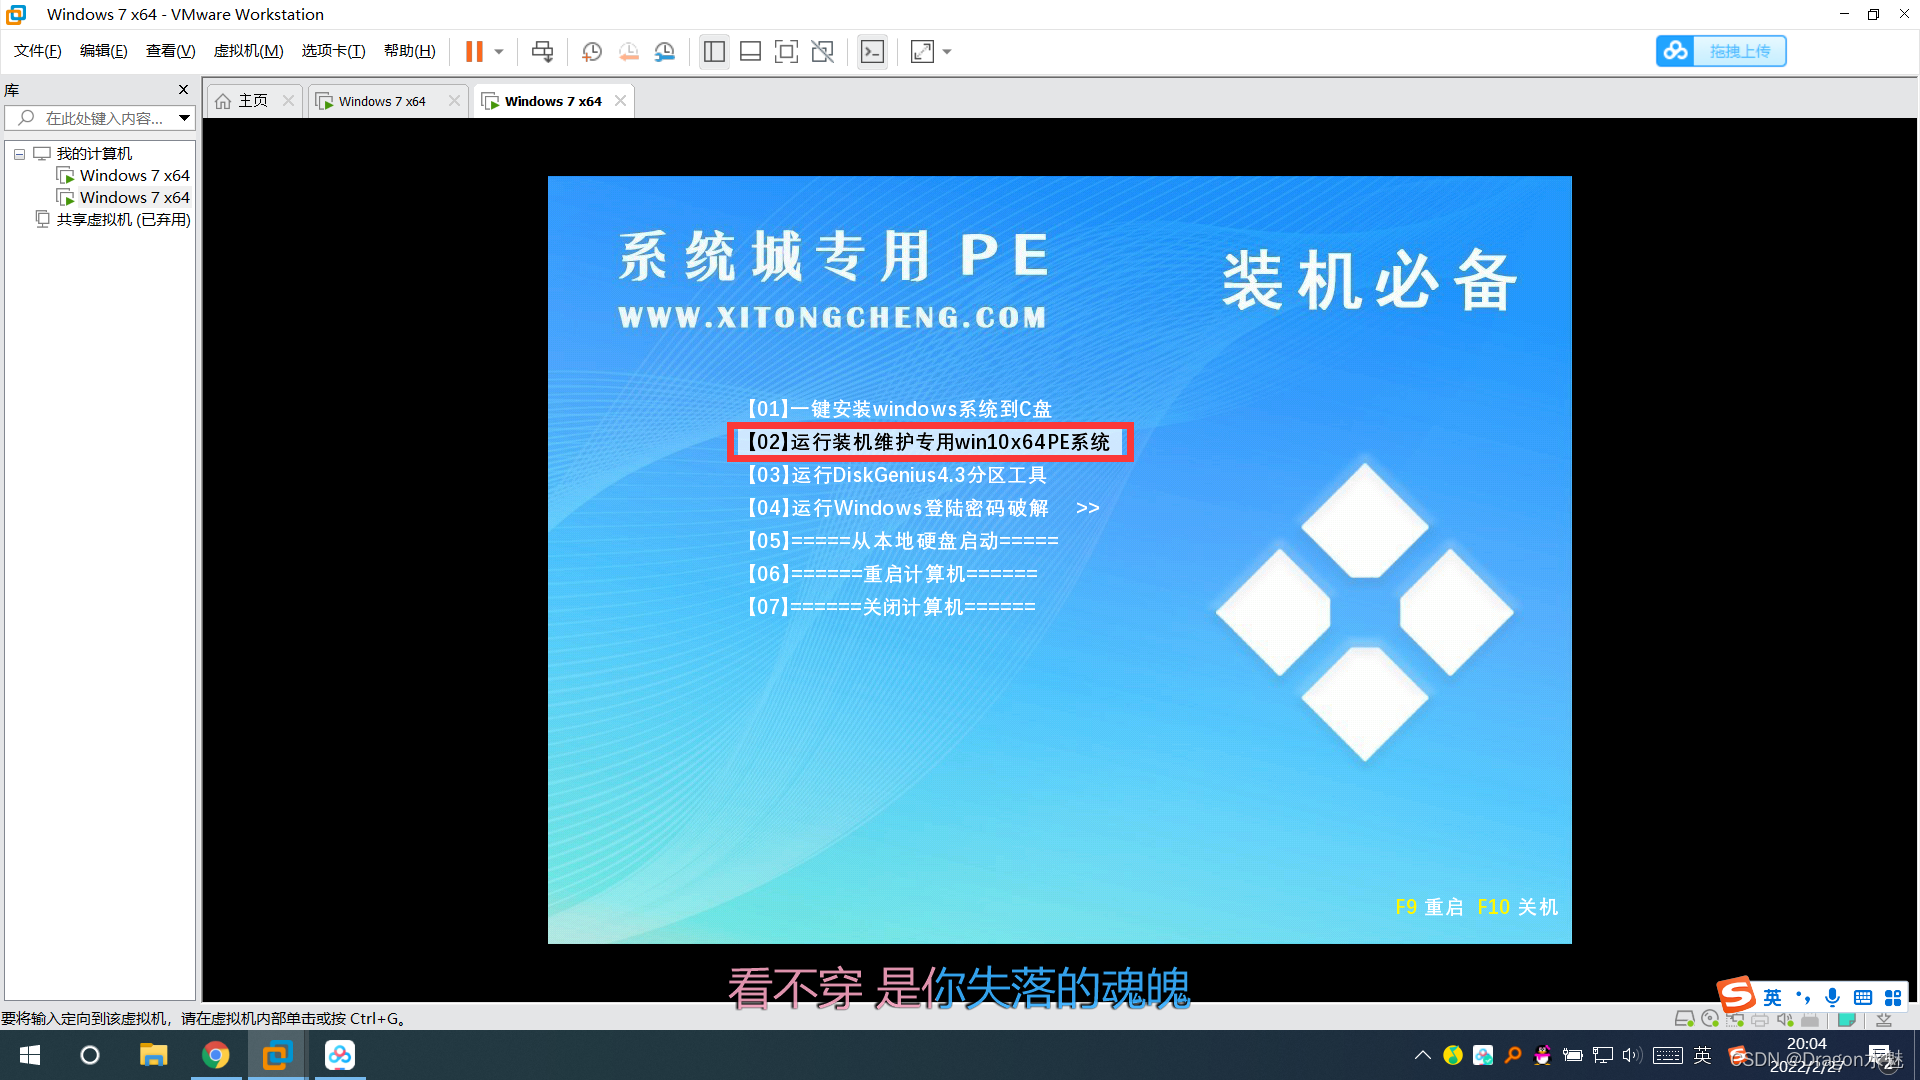The height and width of the screenshot is (1080, 1920).
Task: Switch to Unity mode icon
Action: pyautogui.click(x=822, y=52)
